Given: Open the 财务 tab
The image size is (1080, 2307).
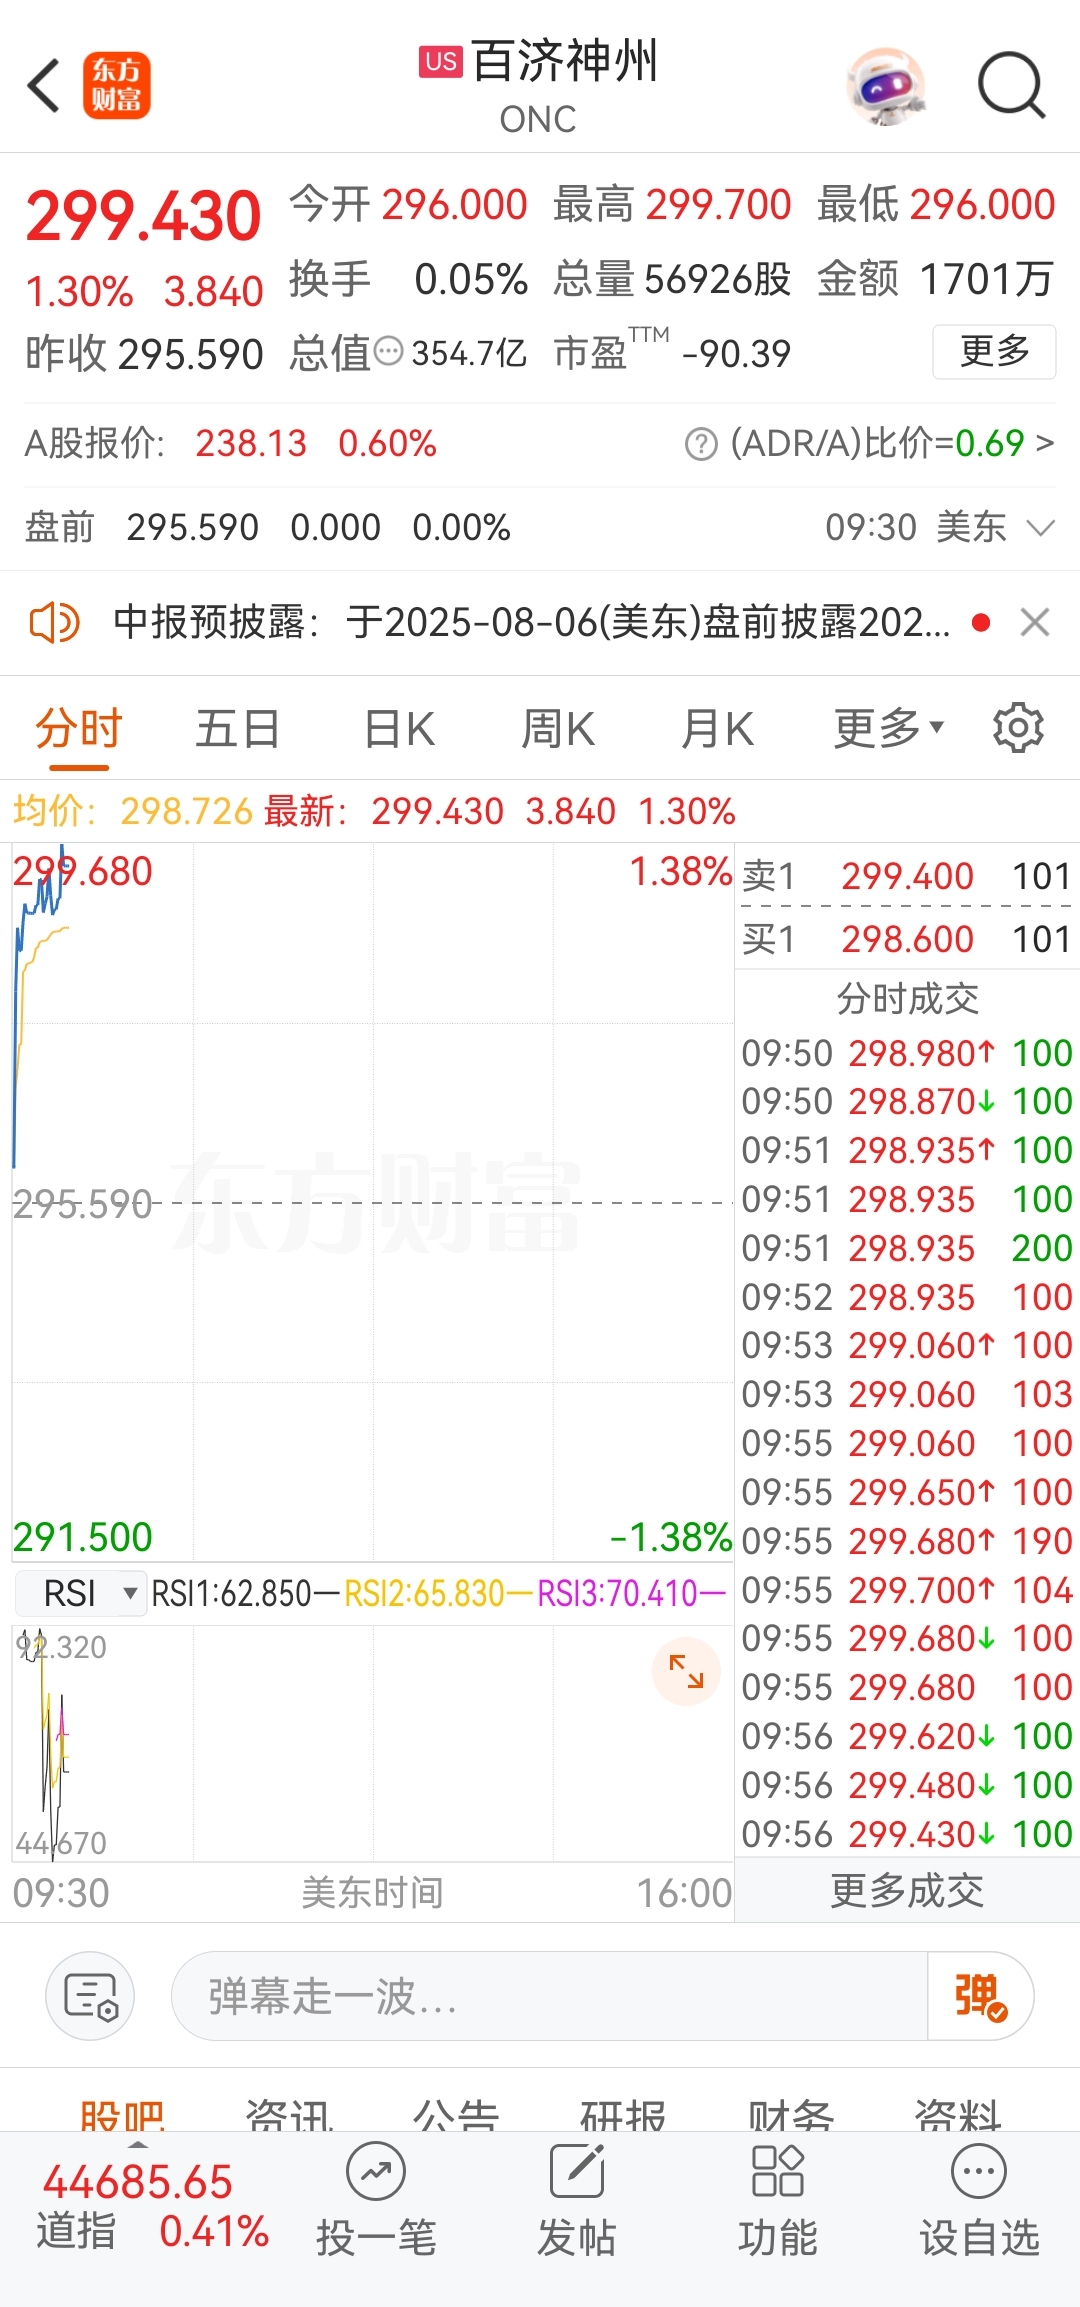Looking at the screenshot, I should pyautogui.click(x=791, y=2114).
